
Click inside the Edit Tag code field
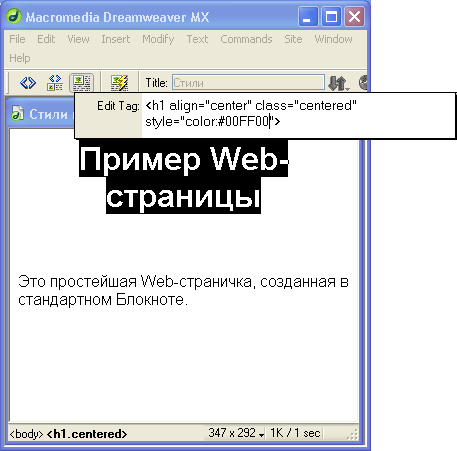pos(298,115)
